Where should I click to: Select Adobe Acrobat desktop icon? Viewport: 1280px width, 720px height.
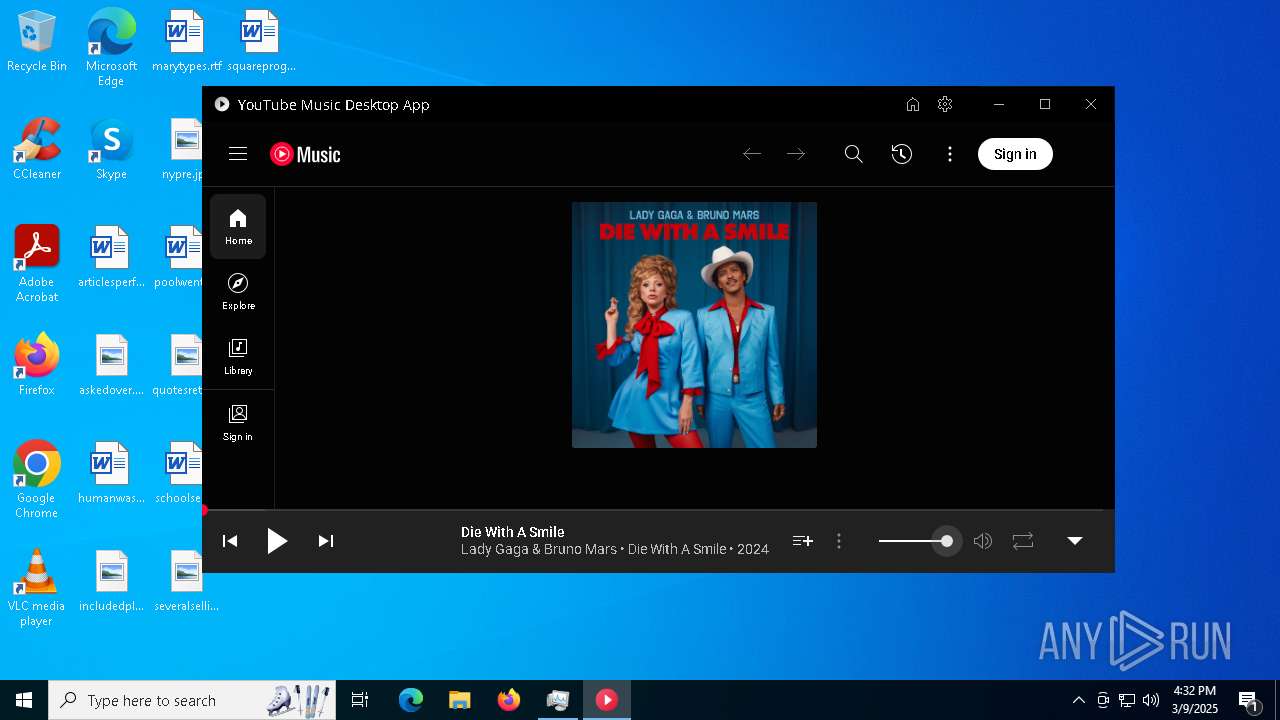[x=37, y=264]
